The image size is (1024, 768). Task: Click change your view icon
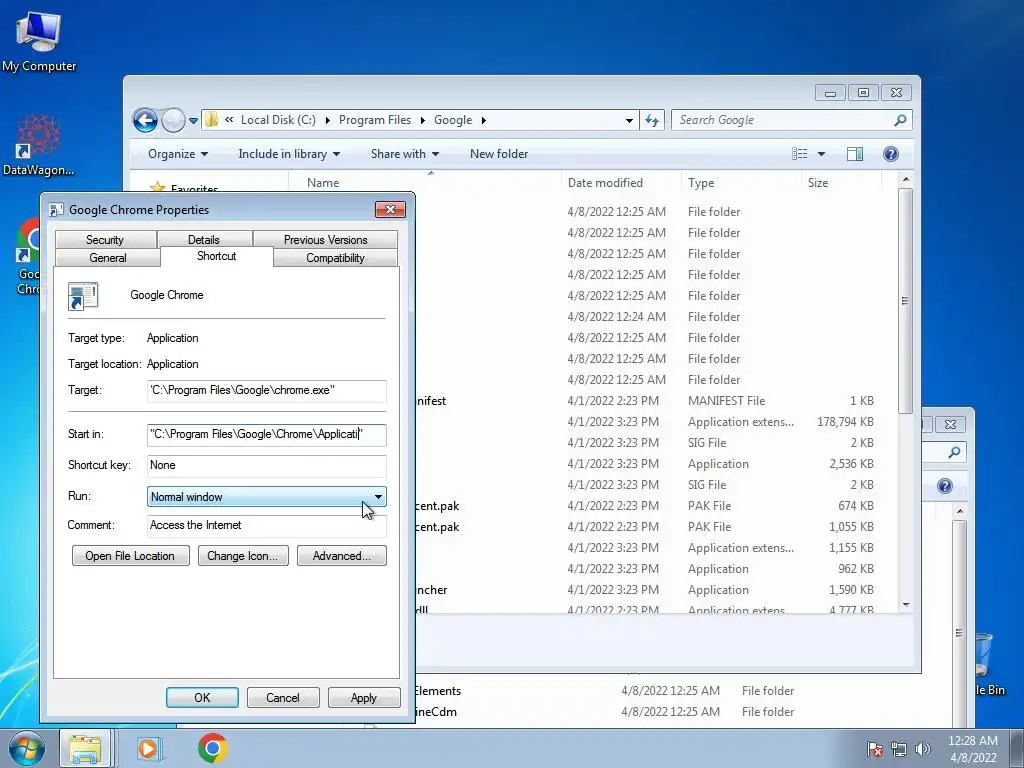799,153
